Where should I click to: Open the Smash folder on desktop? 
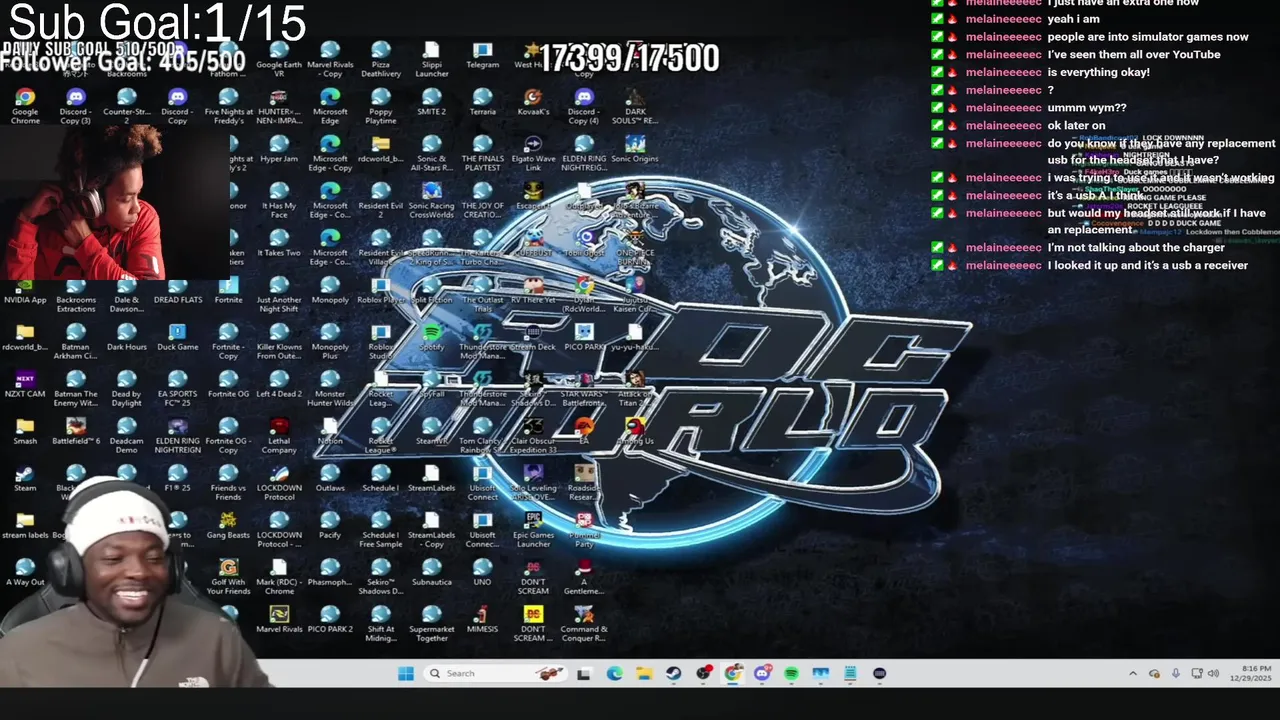(x=25, y=431)
